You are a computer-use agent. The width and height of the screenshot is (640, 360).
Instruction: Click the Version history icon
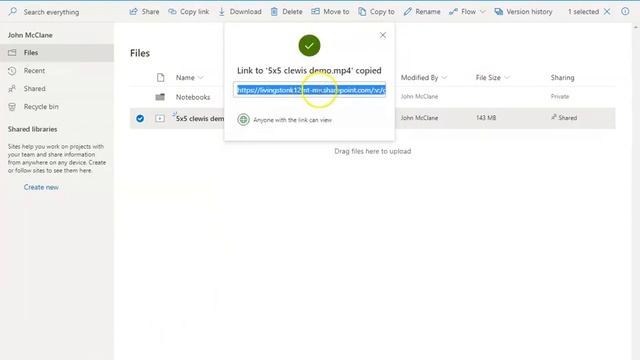coord(498,11)
